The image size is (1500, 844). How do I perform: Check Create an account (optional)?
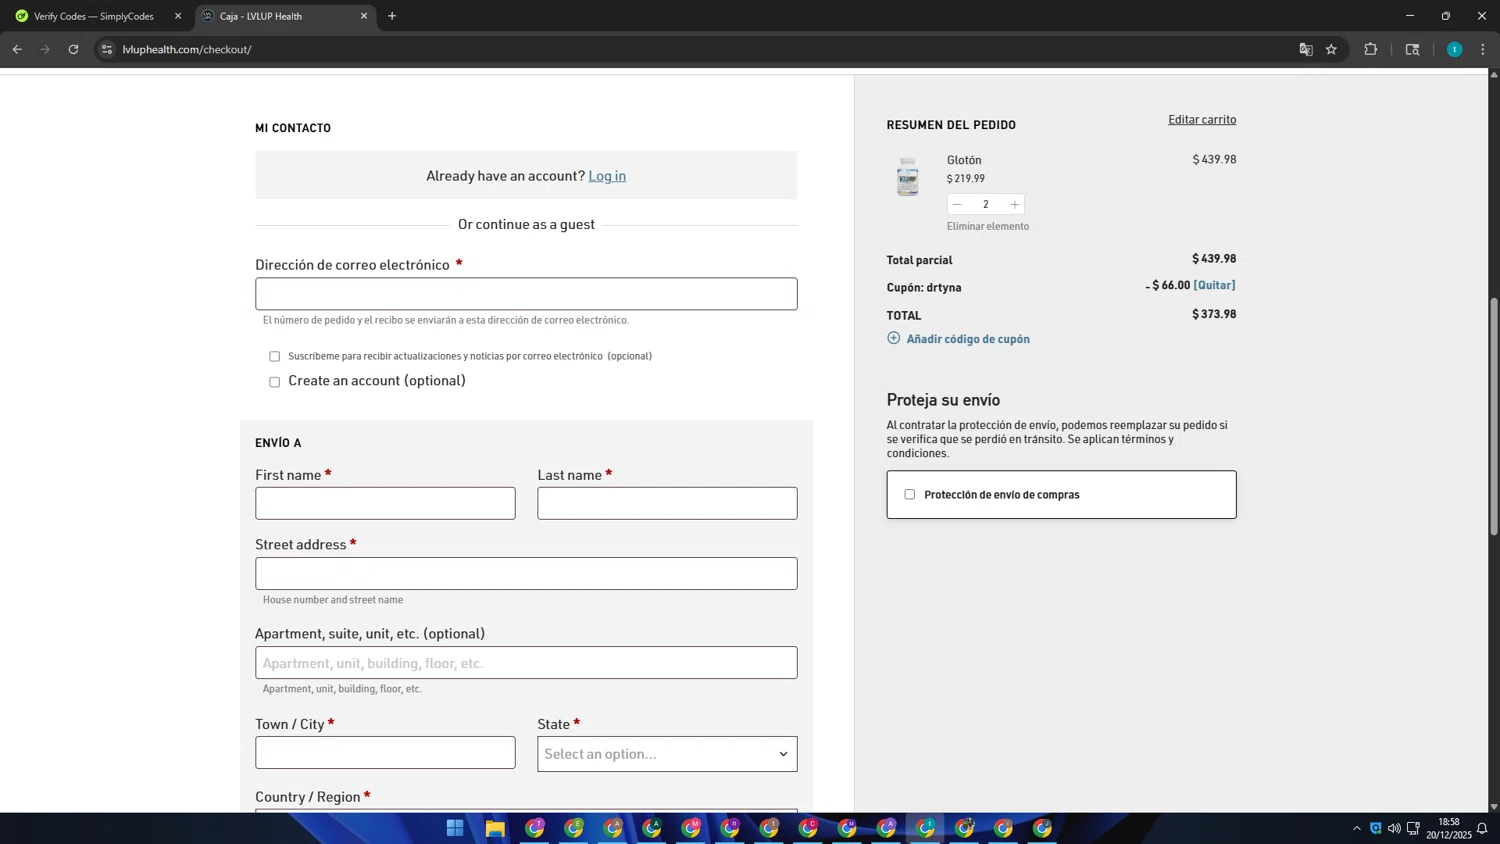(274, 382)
